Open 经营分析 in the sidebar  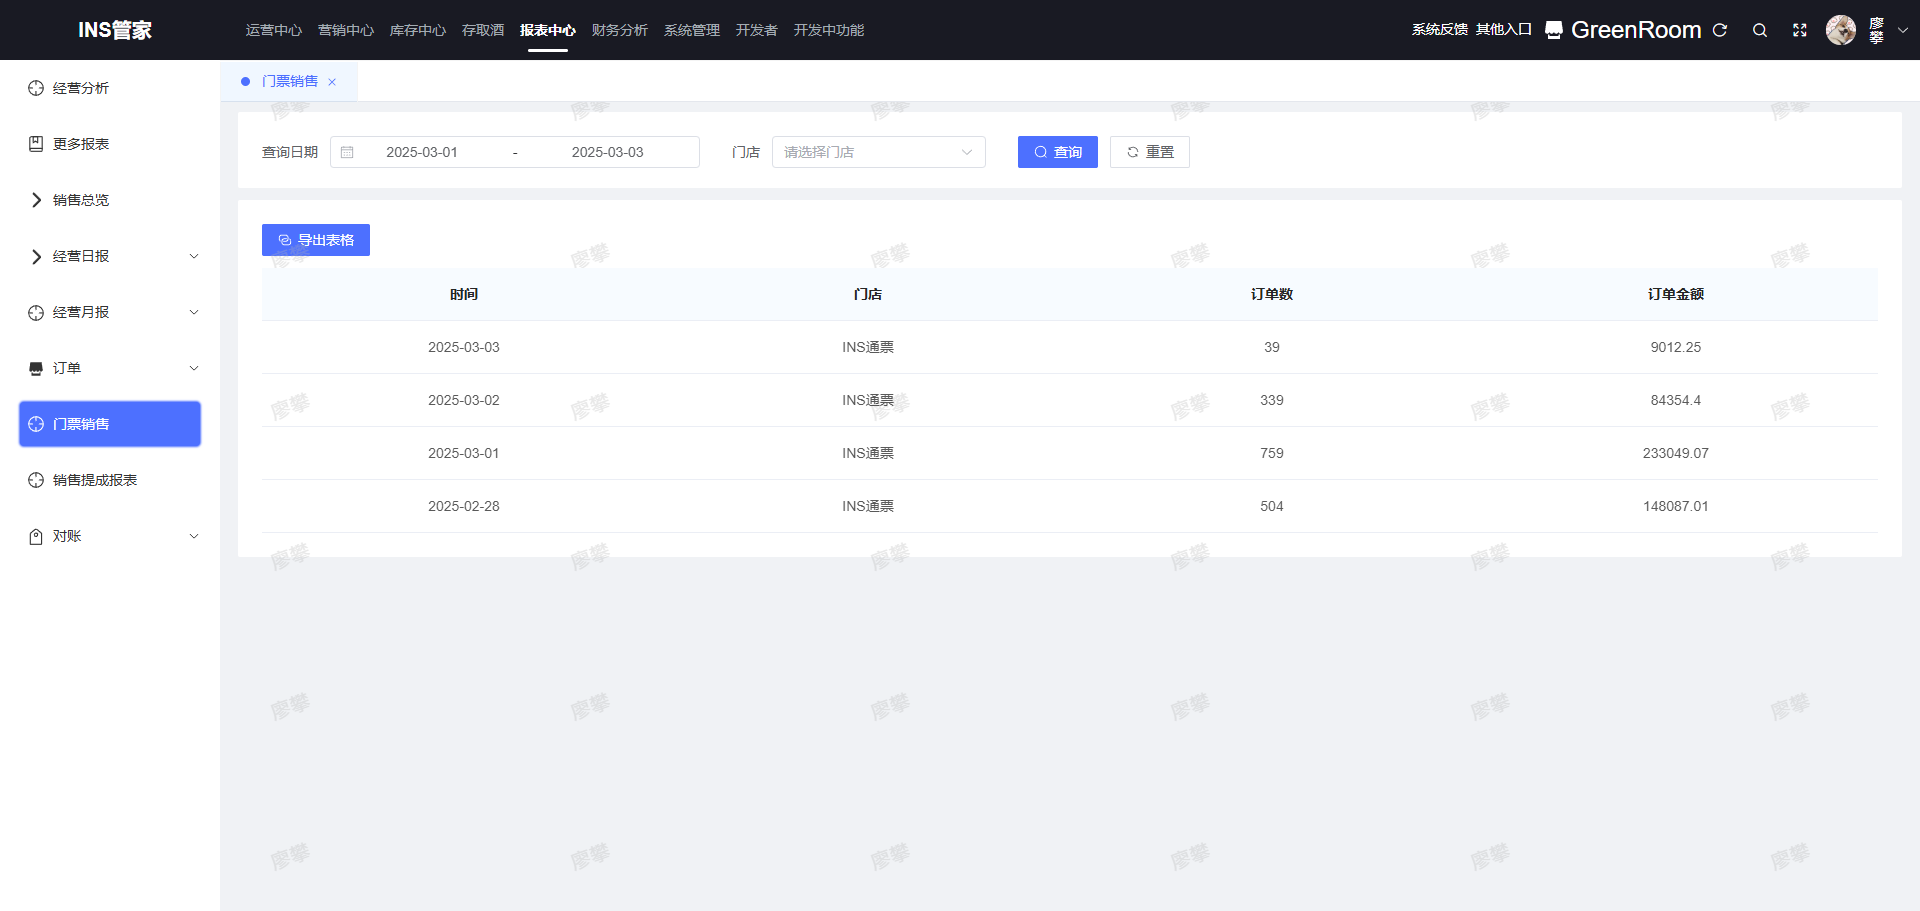point(110,88)
